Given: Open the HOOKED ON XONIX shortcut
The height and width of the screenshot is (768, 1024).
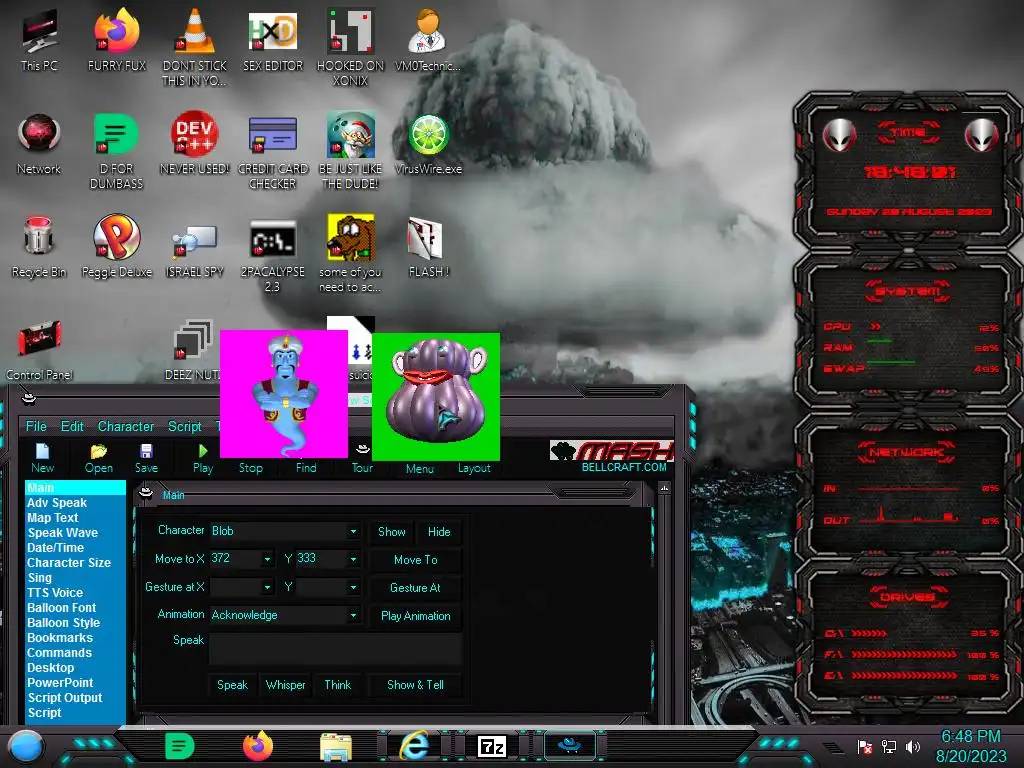Looking at the screenshot, I should coord(351,47).
